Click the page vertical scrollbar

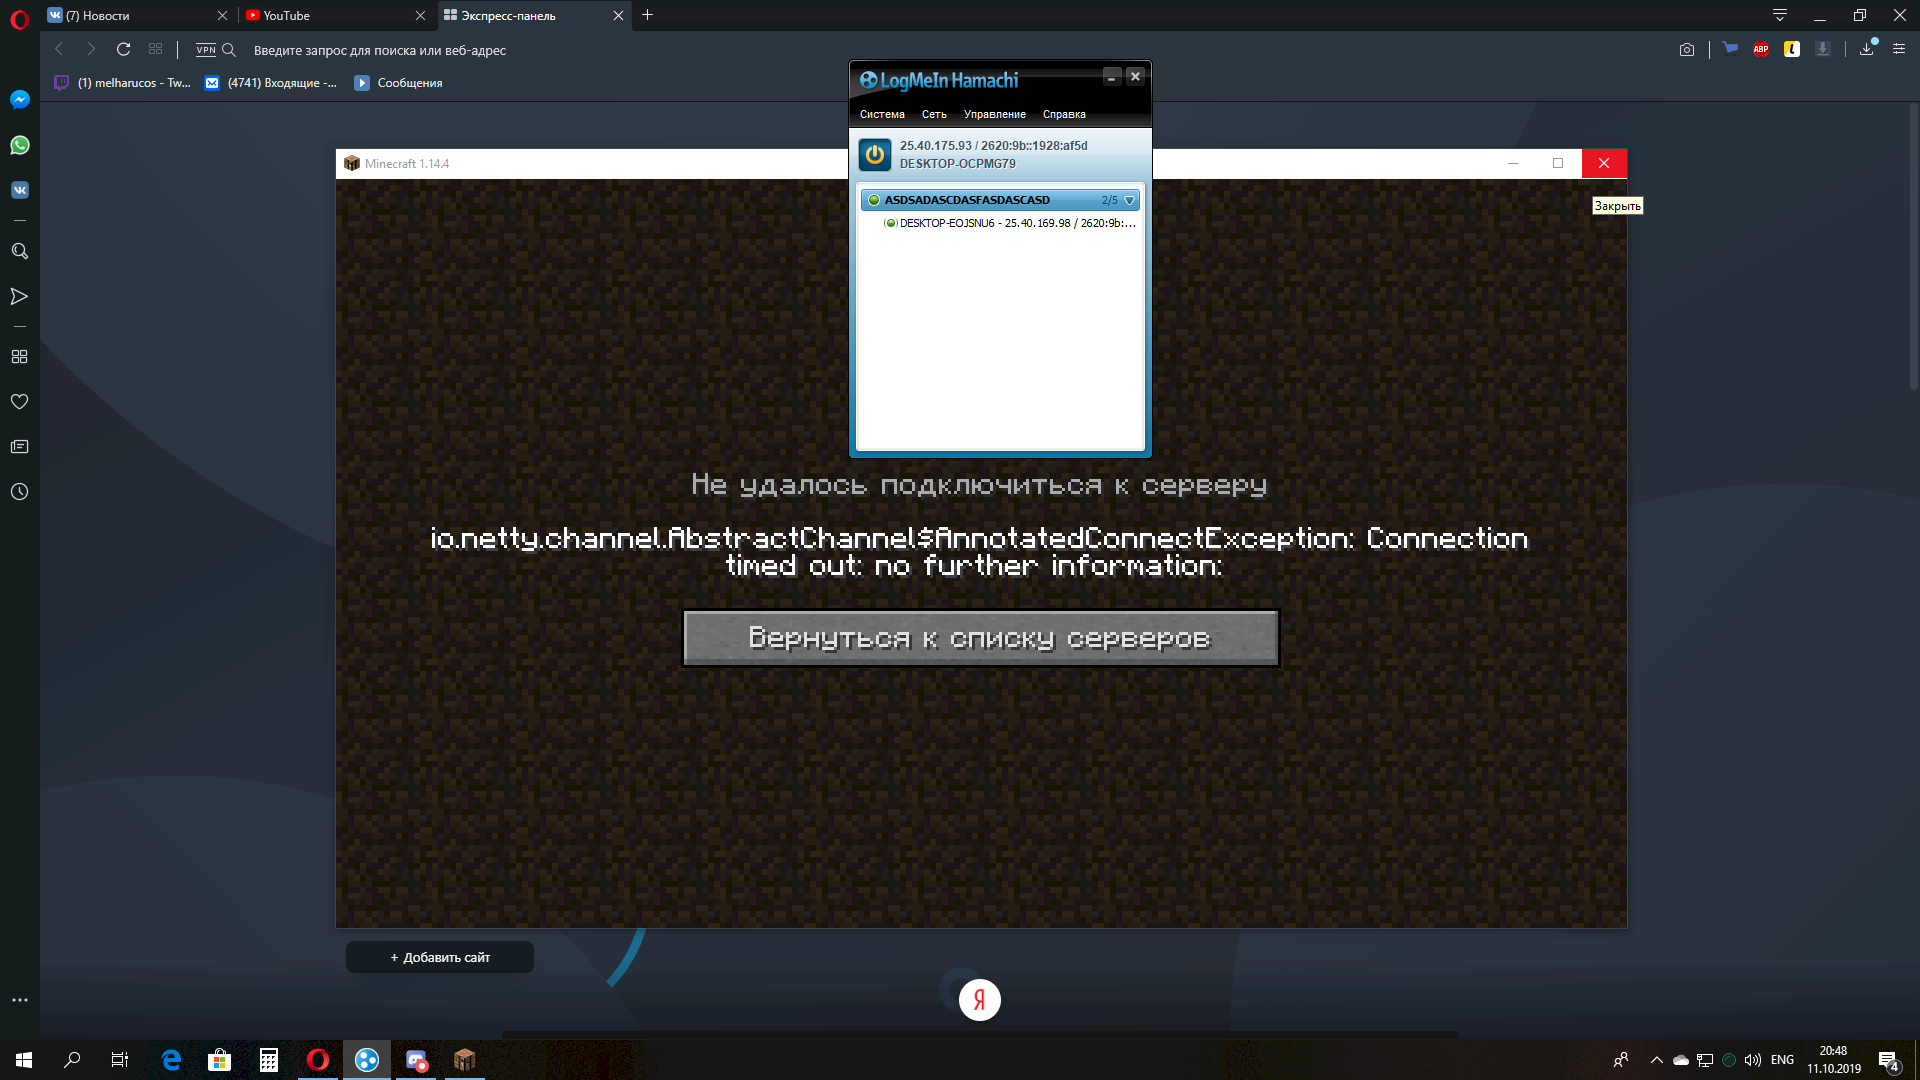pos(1913,245)
